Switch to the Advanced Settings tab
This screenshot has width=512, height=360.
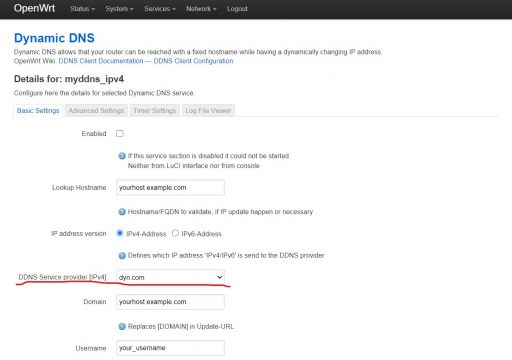point(96,111)
